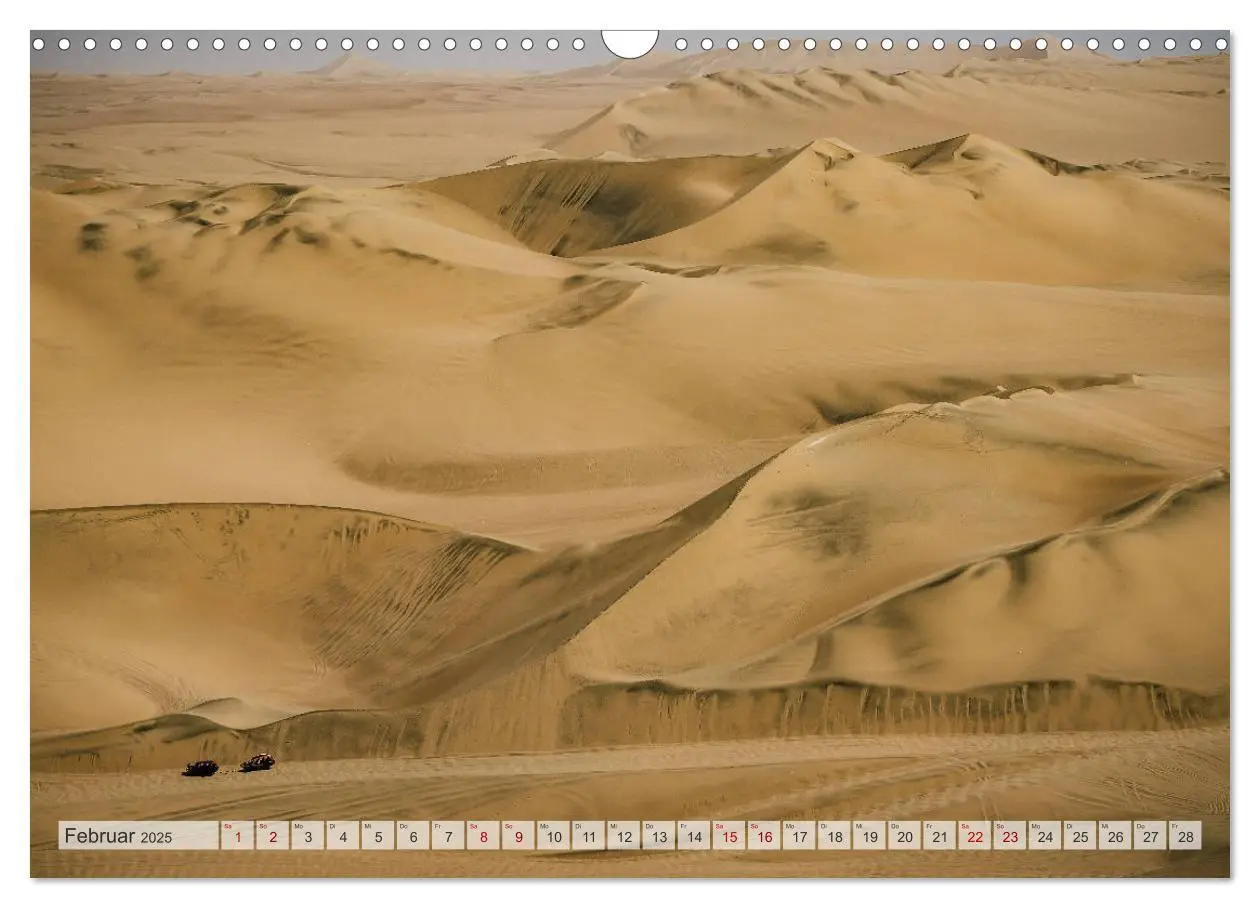Select red date 23 in the calendar row
Image resolution: width=1260 pixels, height=908 pixels.
coord(1010,836)
